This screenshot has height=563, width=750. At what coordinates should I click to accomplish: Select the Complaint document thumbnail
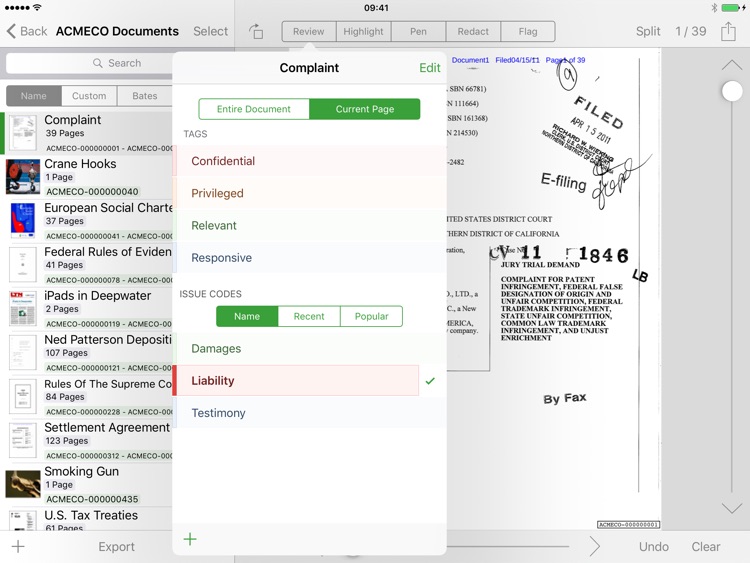[x=22, y=132]
